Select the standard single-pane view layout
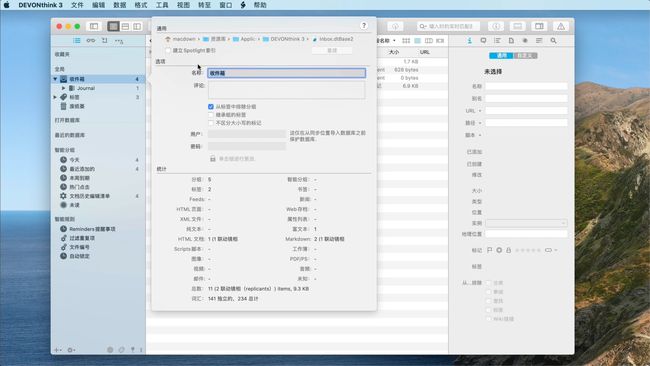Viewport: 650px width, 366px height. (113, 27)
